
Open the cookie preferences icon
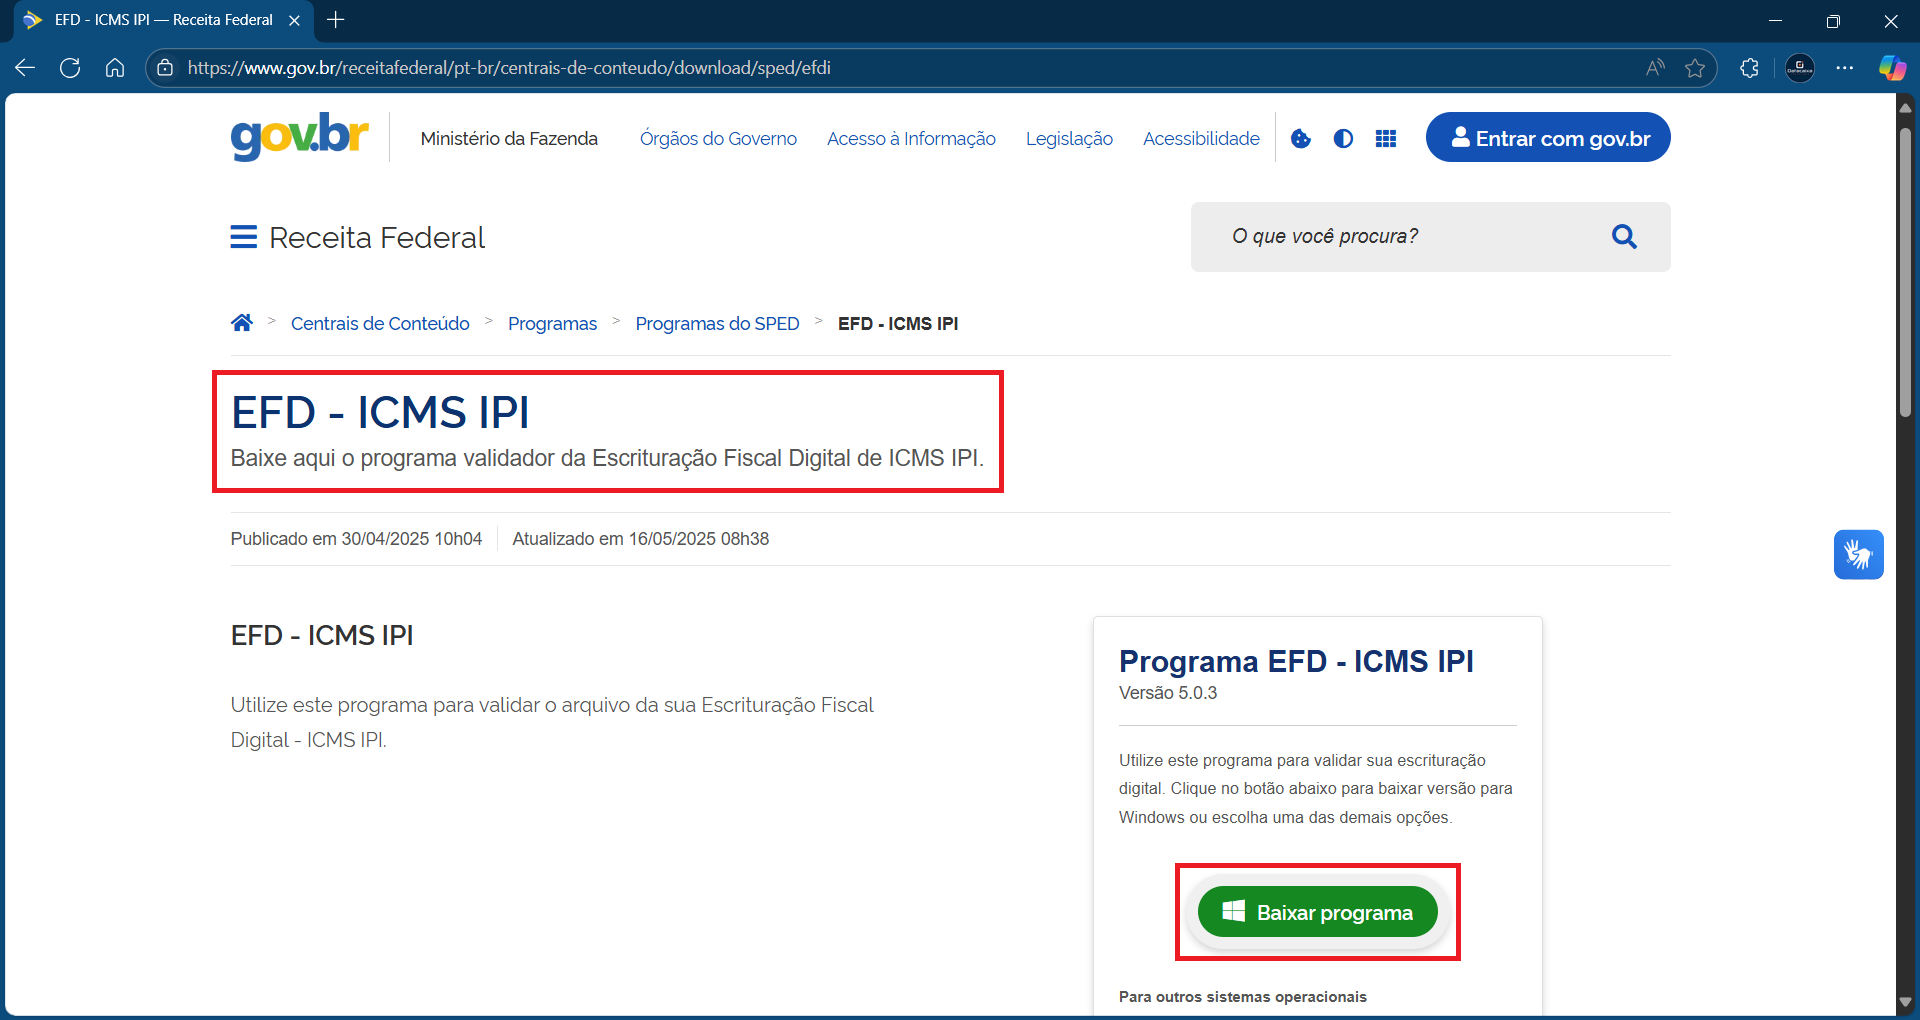click(1300, 139)
